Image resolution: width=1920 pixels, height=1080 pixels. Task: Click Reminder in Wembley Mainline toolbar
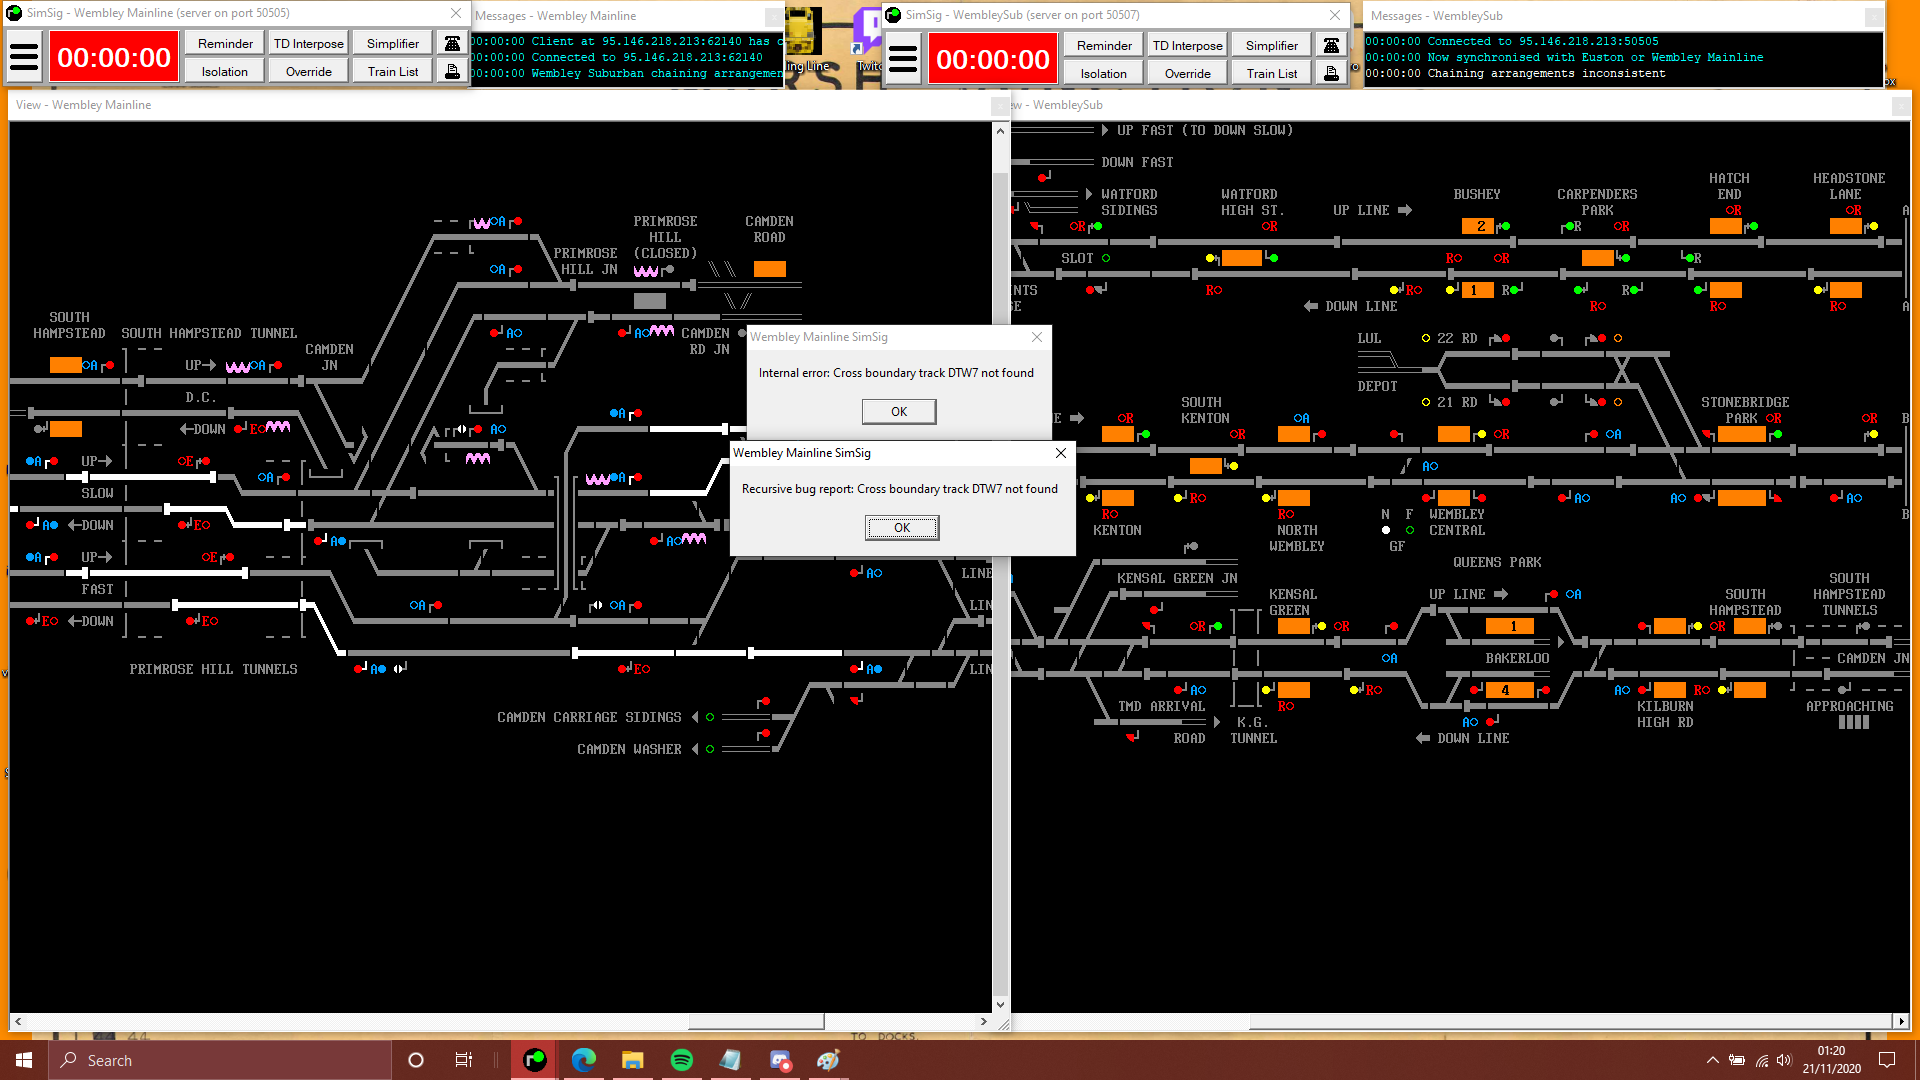225,43
